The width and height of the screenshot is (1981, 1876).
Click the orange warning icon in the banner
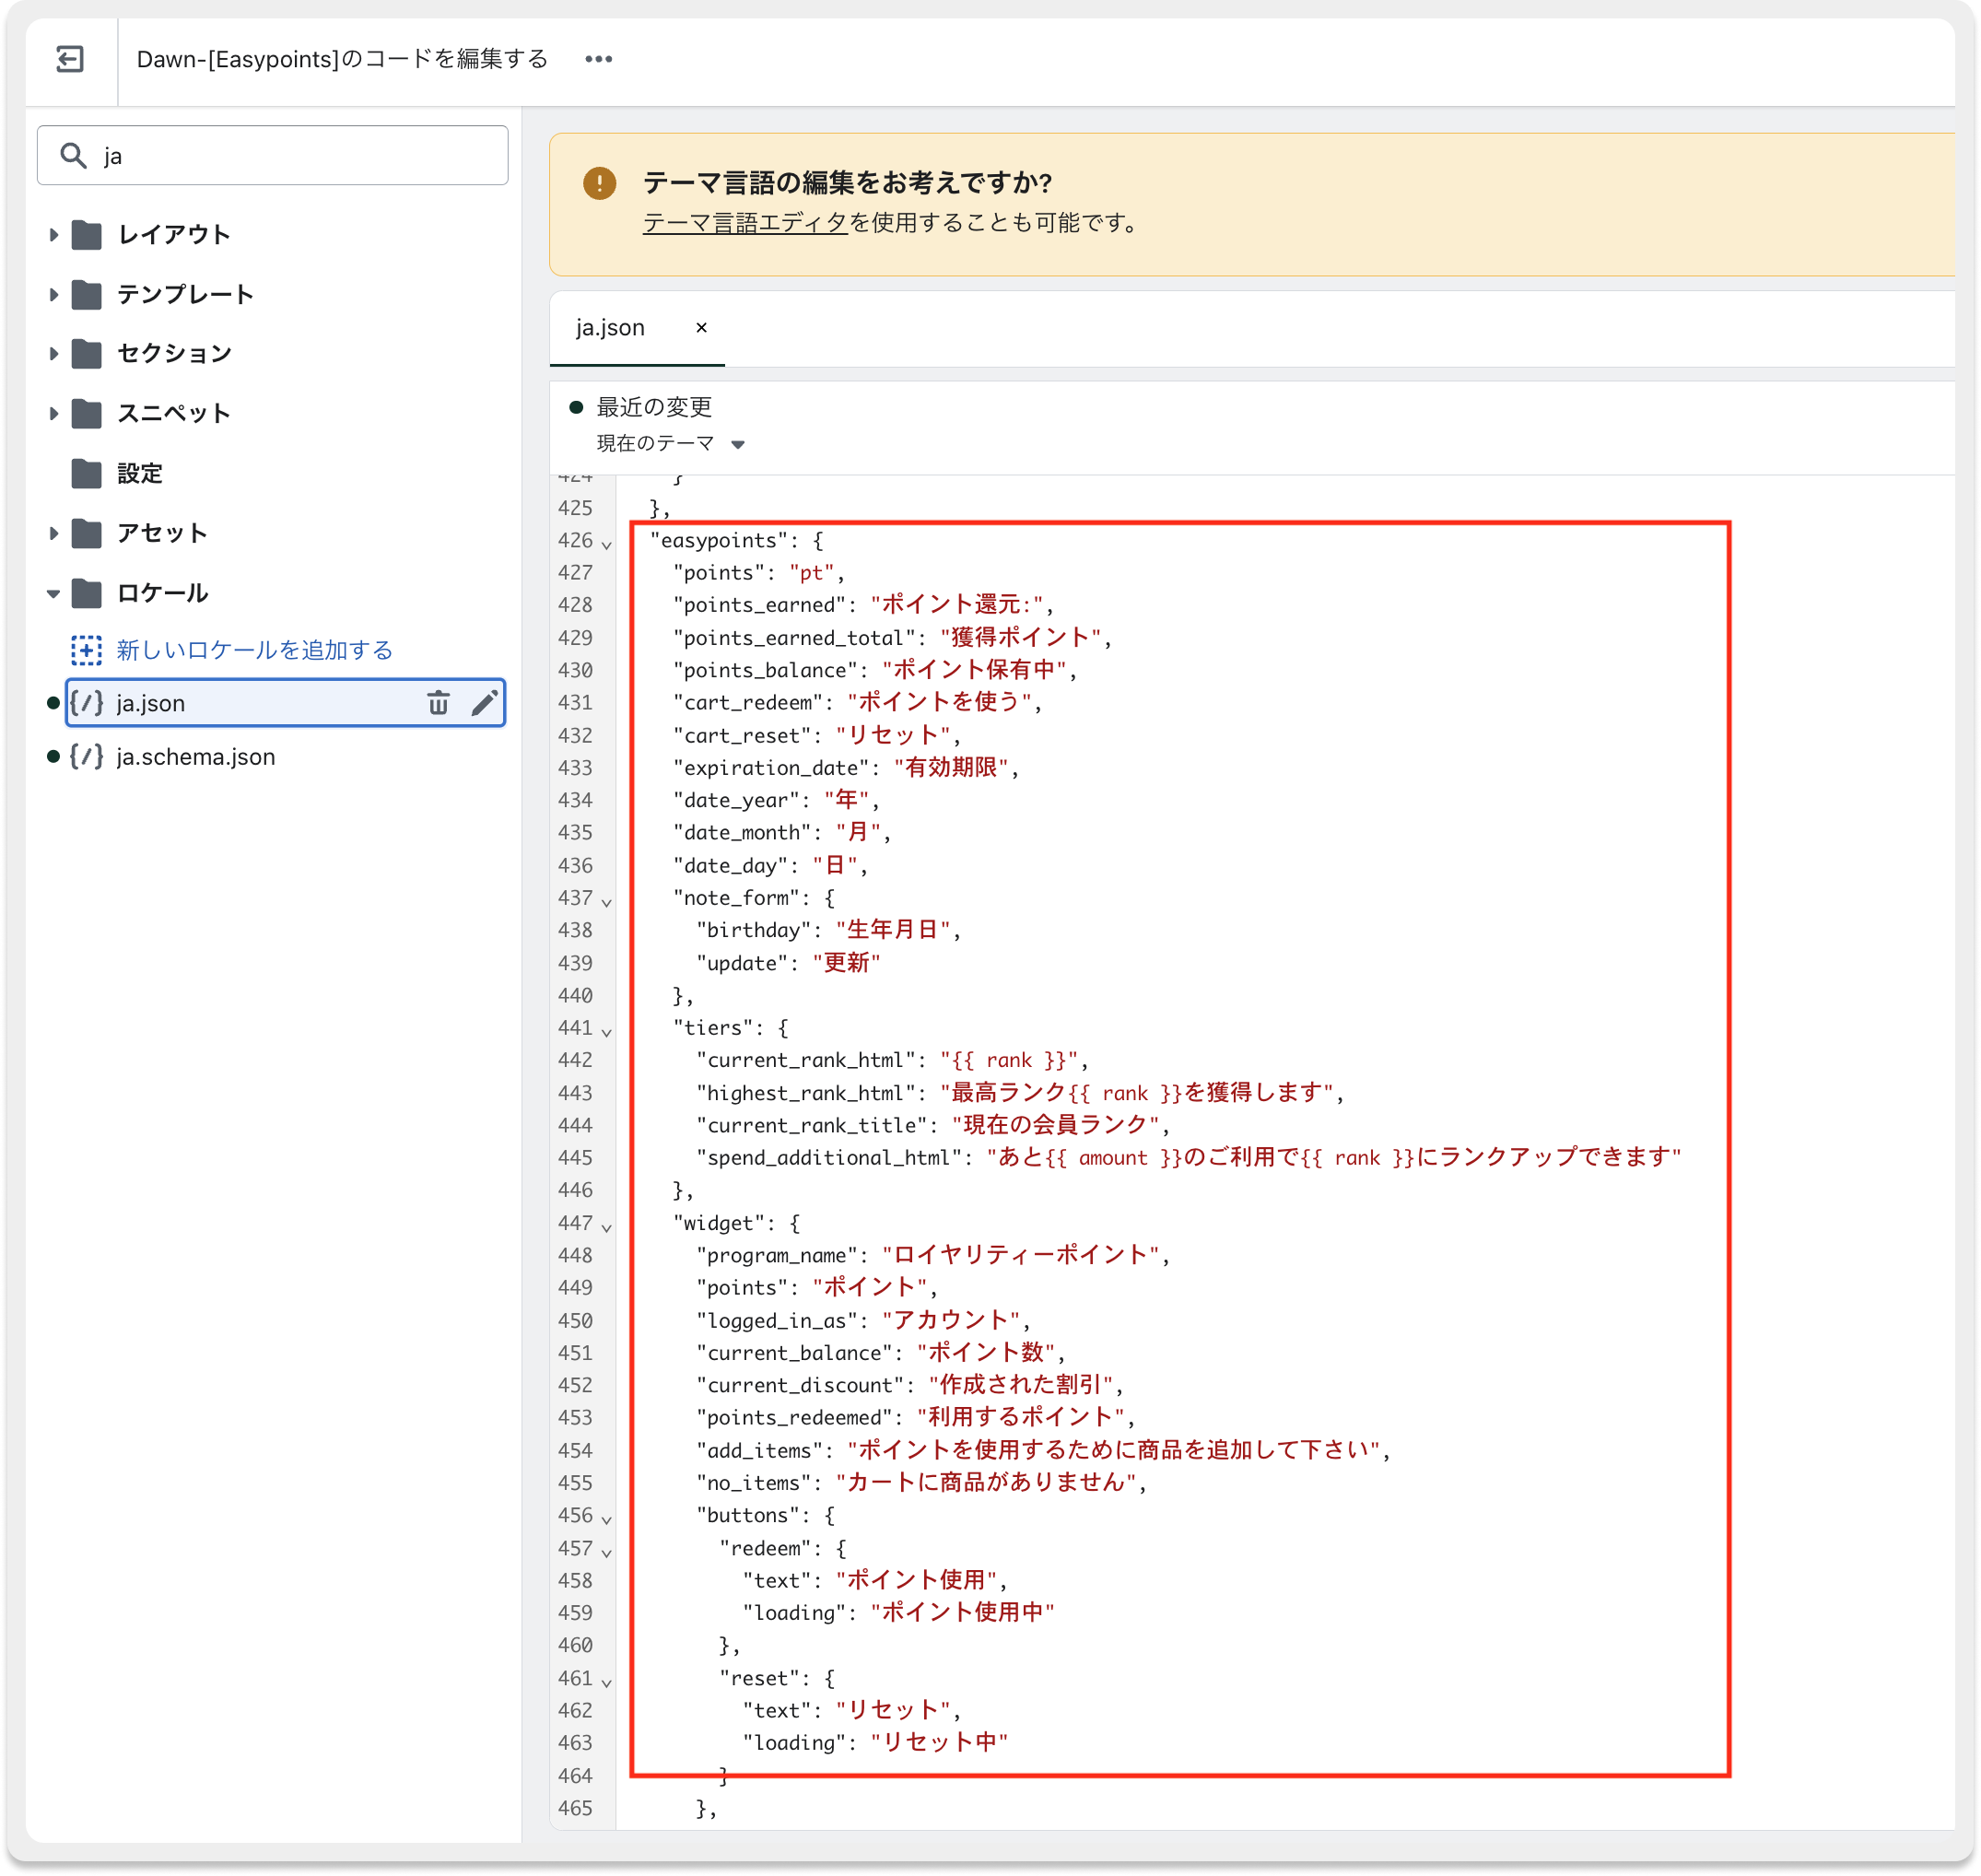[x=599, y=183]
